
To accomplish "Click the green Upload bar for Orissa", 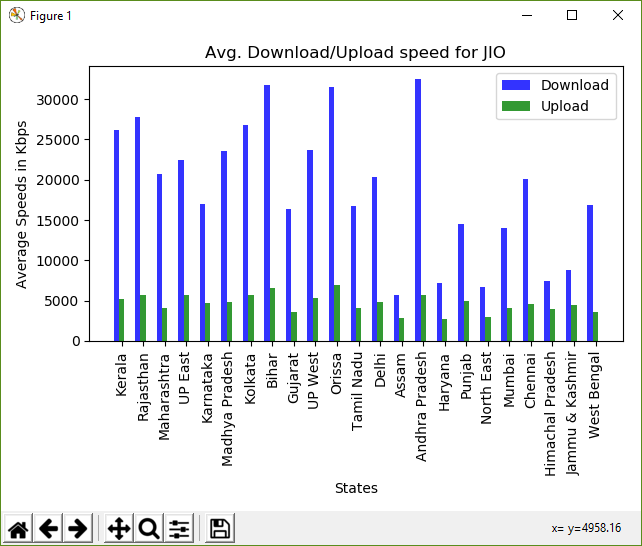I will (x=337, y=313).
